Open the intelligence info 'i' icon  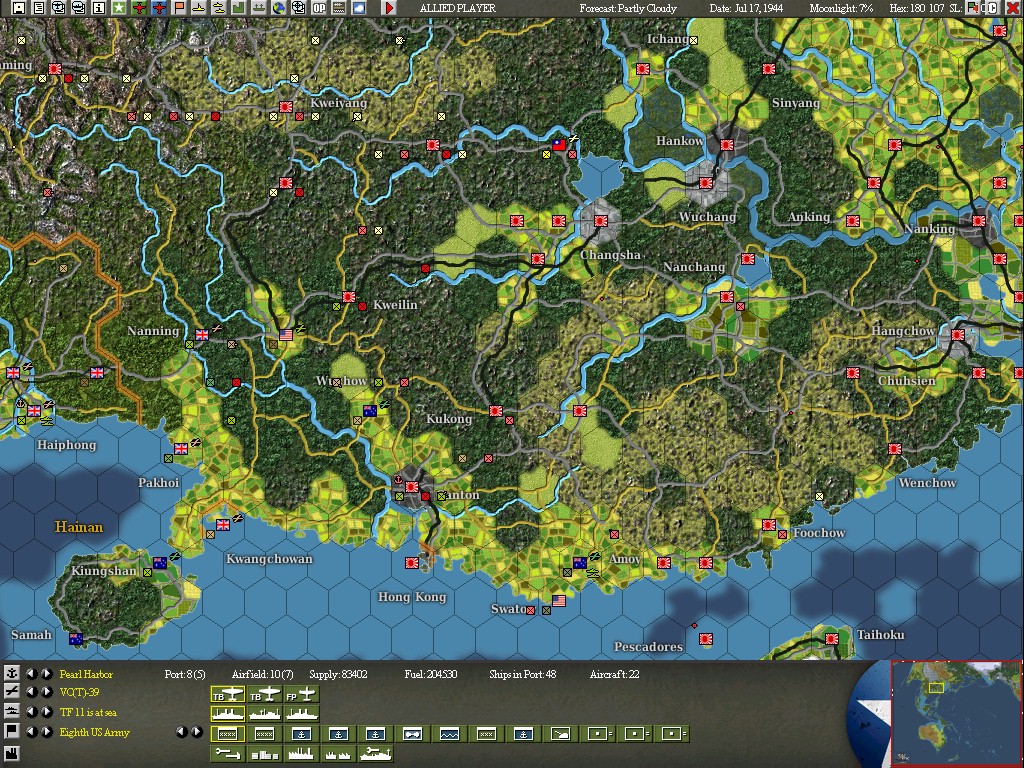[x=99, y=8]
